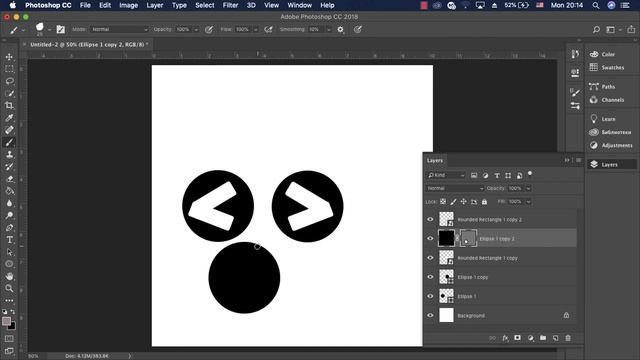Open brush Flow dropdown arrow

click(x=256, y=29)
